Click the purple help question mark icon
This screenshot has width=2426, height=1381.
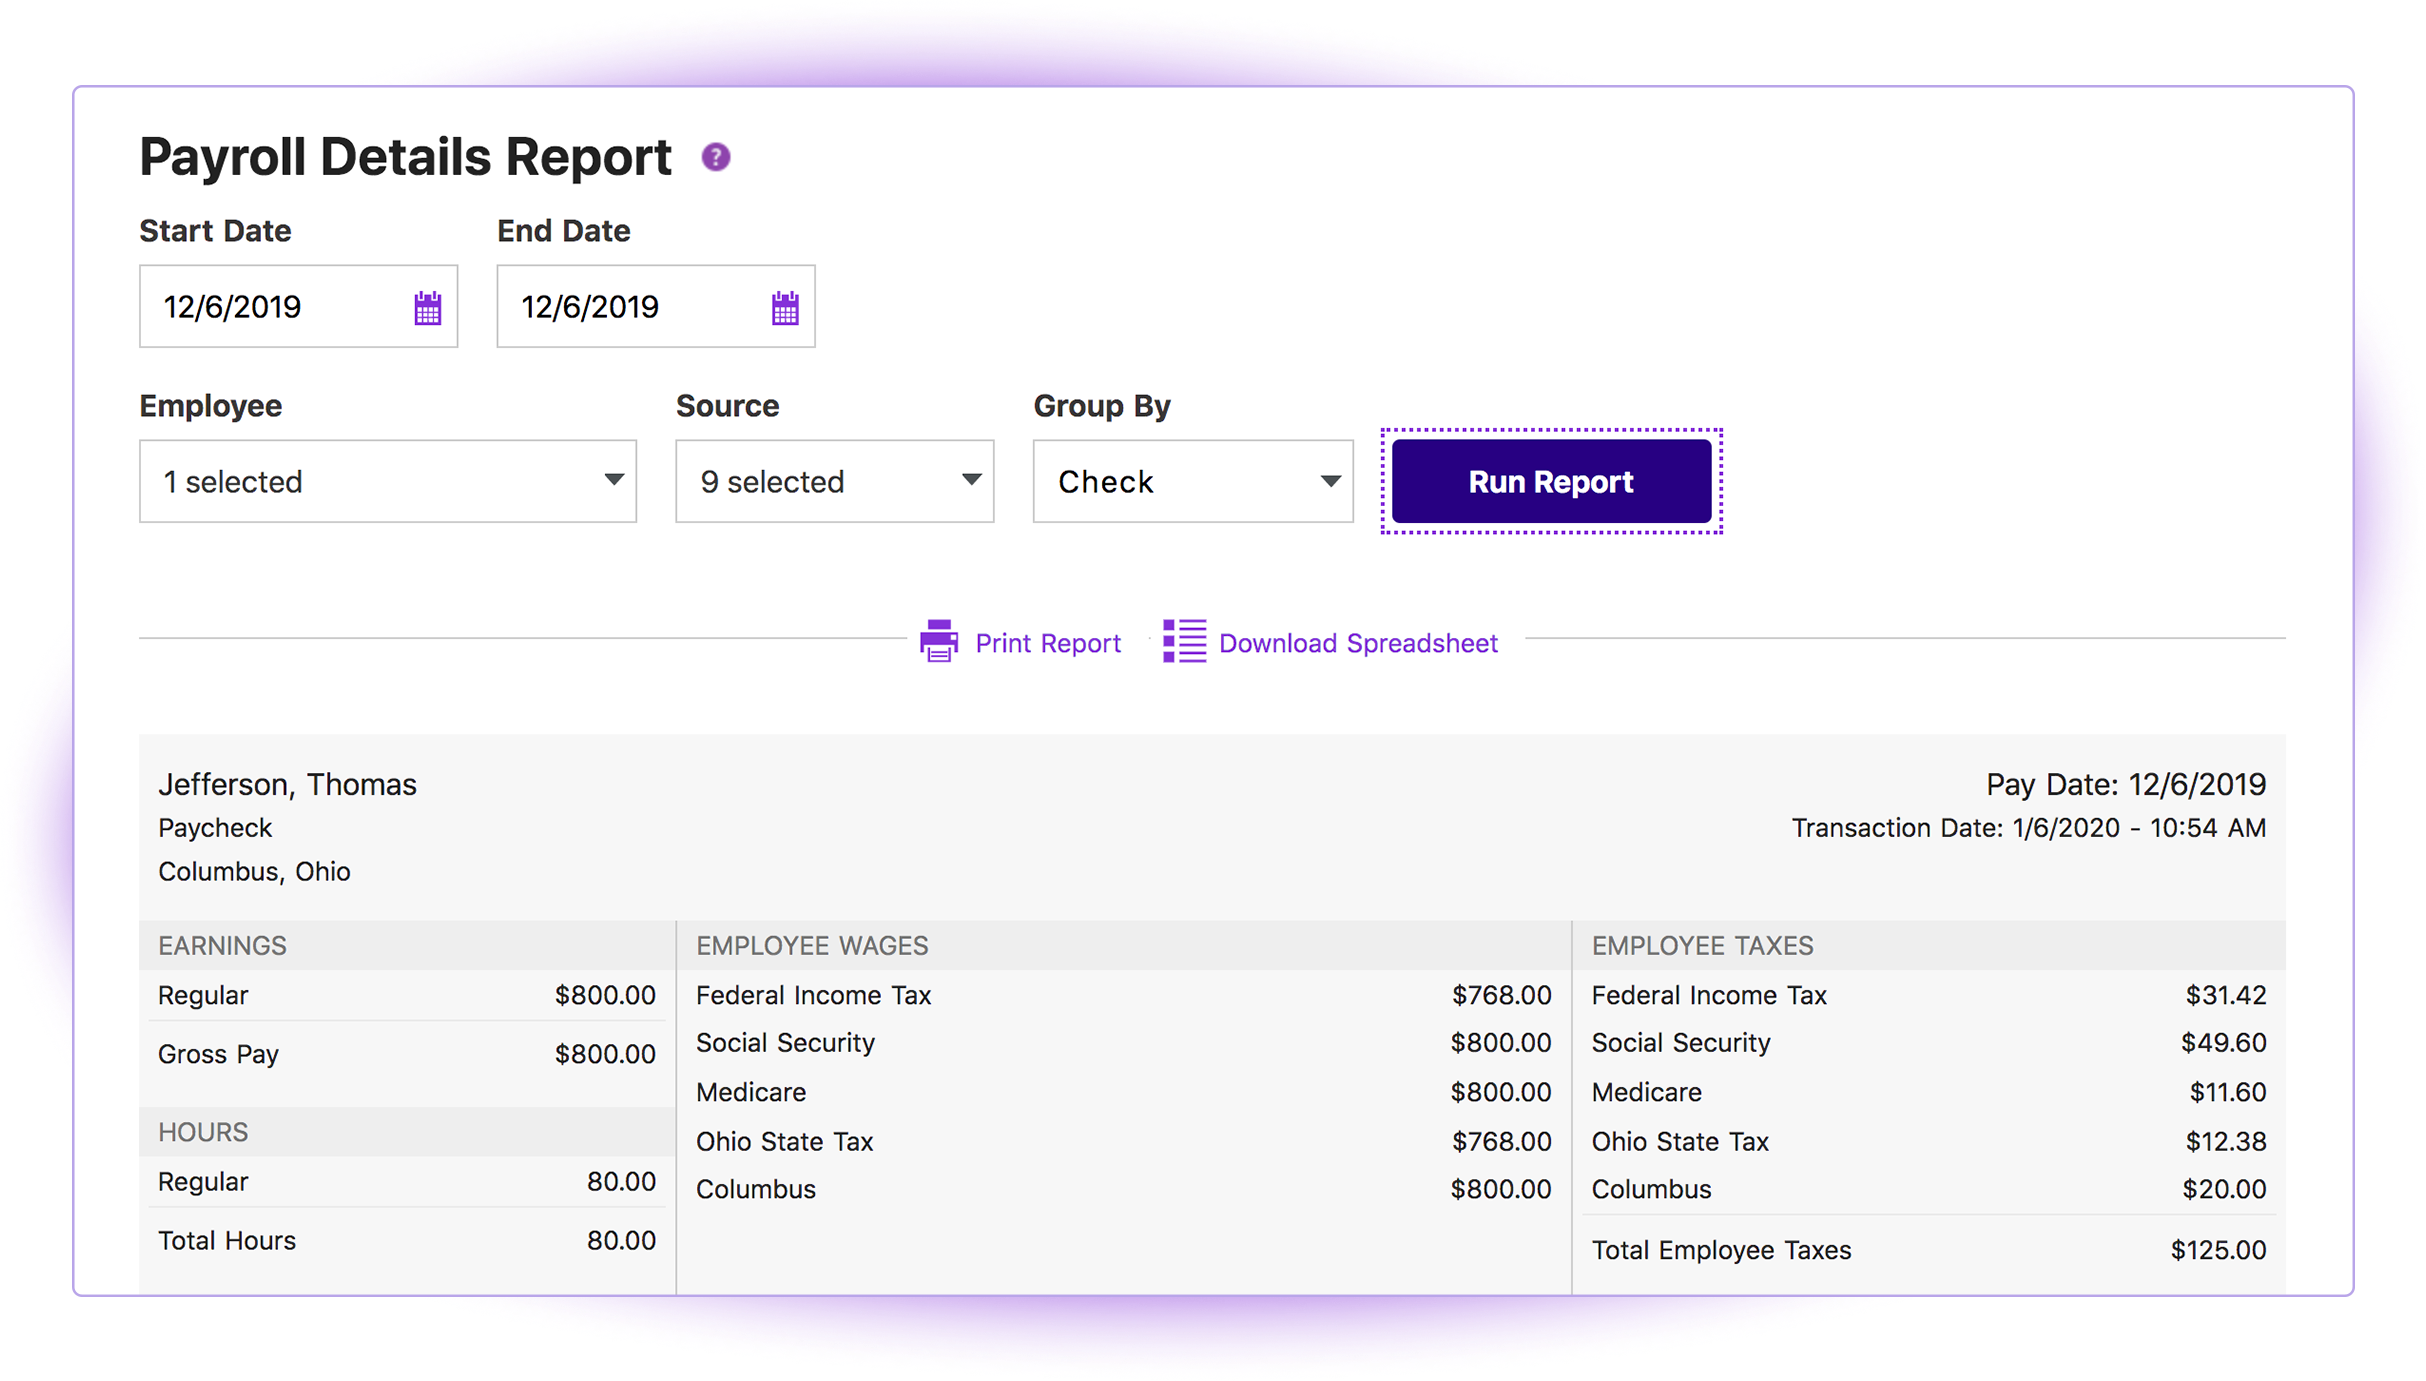[x=715, y=157]
